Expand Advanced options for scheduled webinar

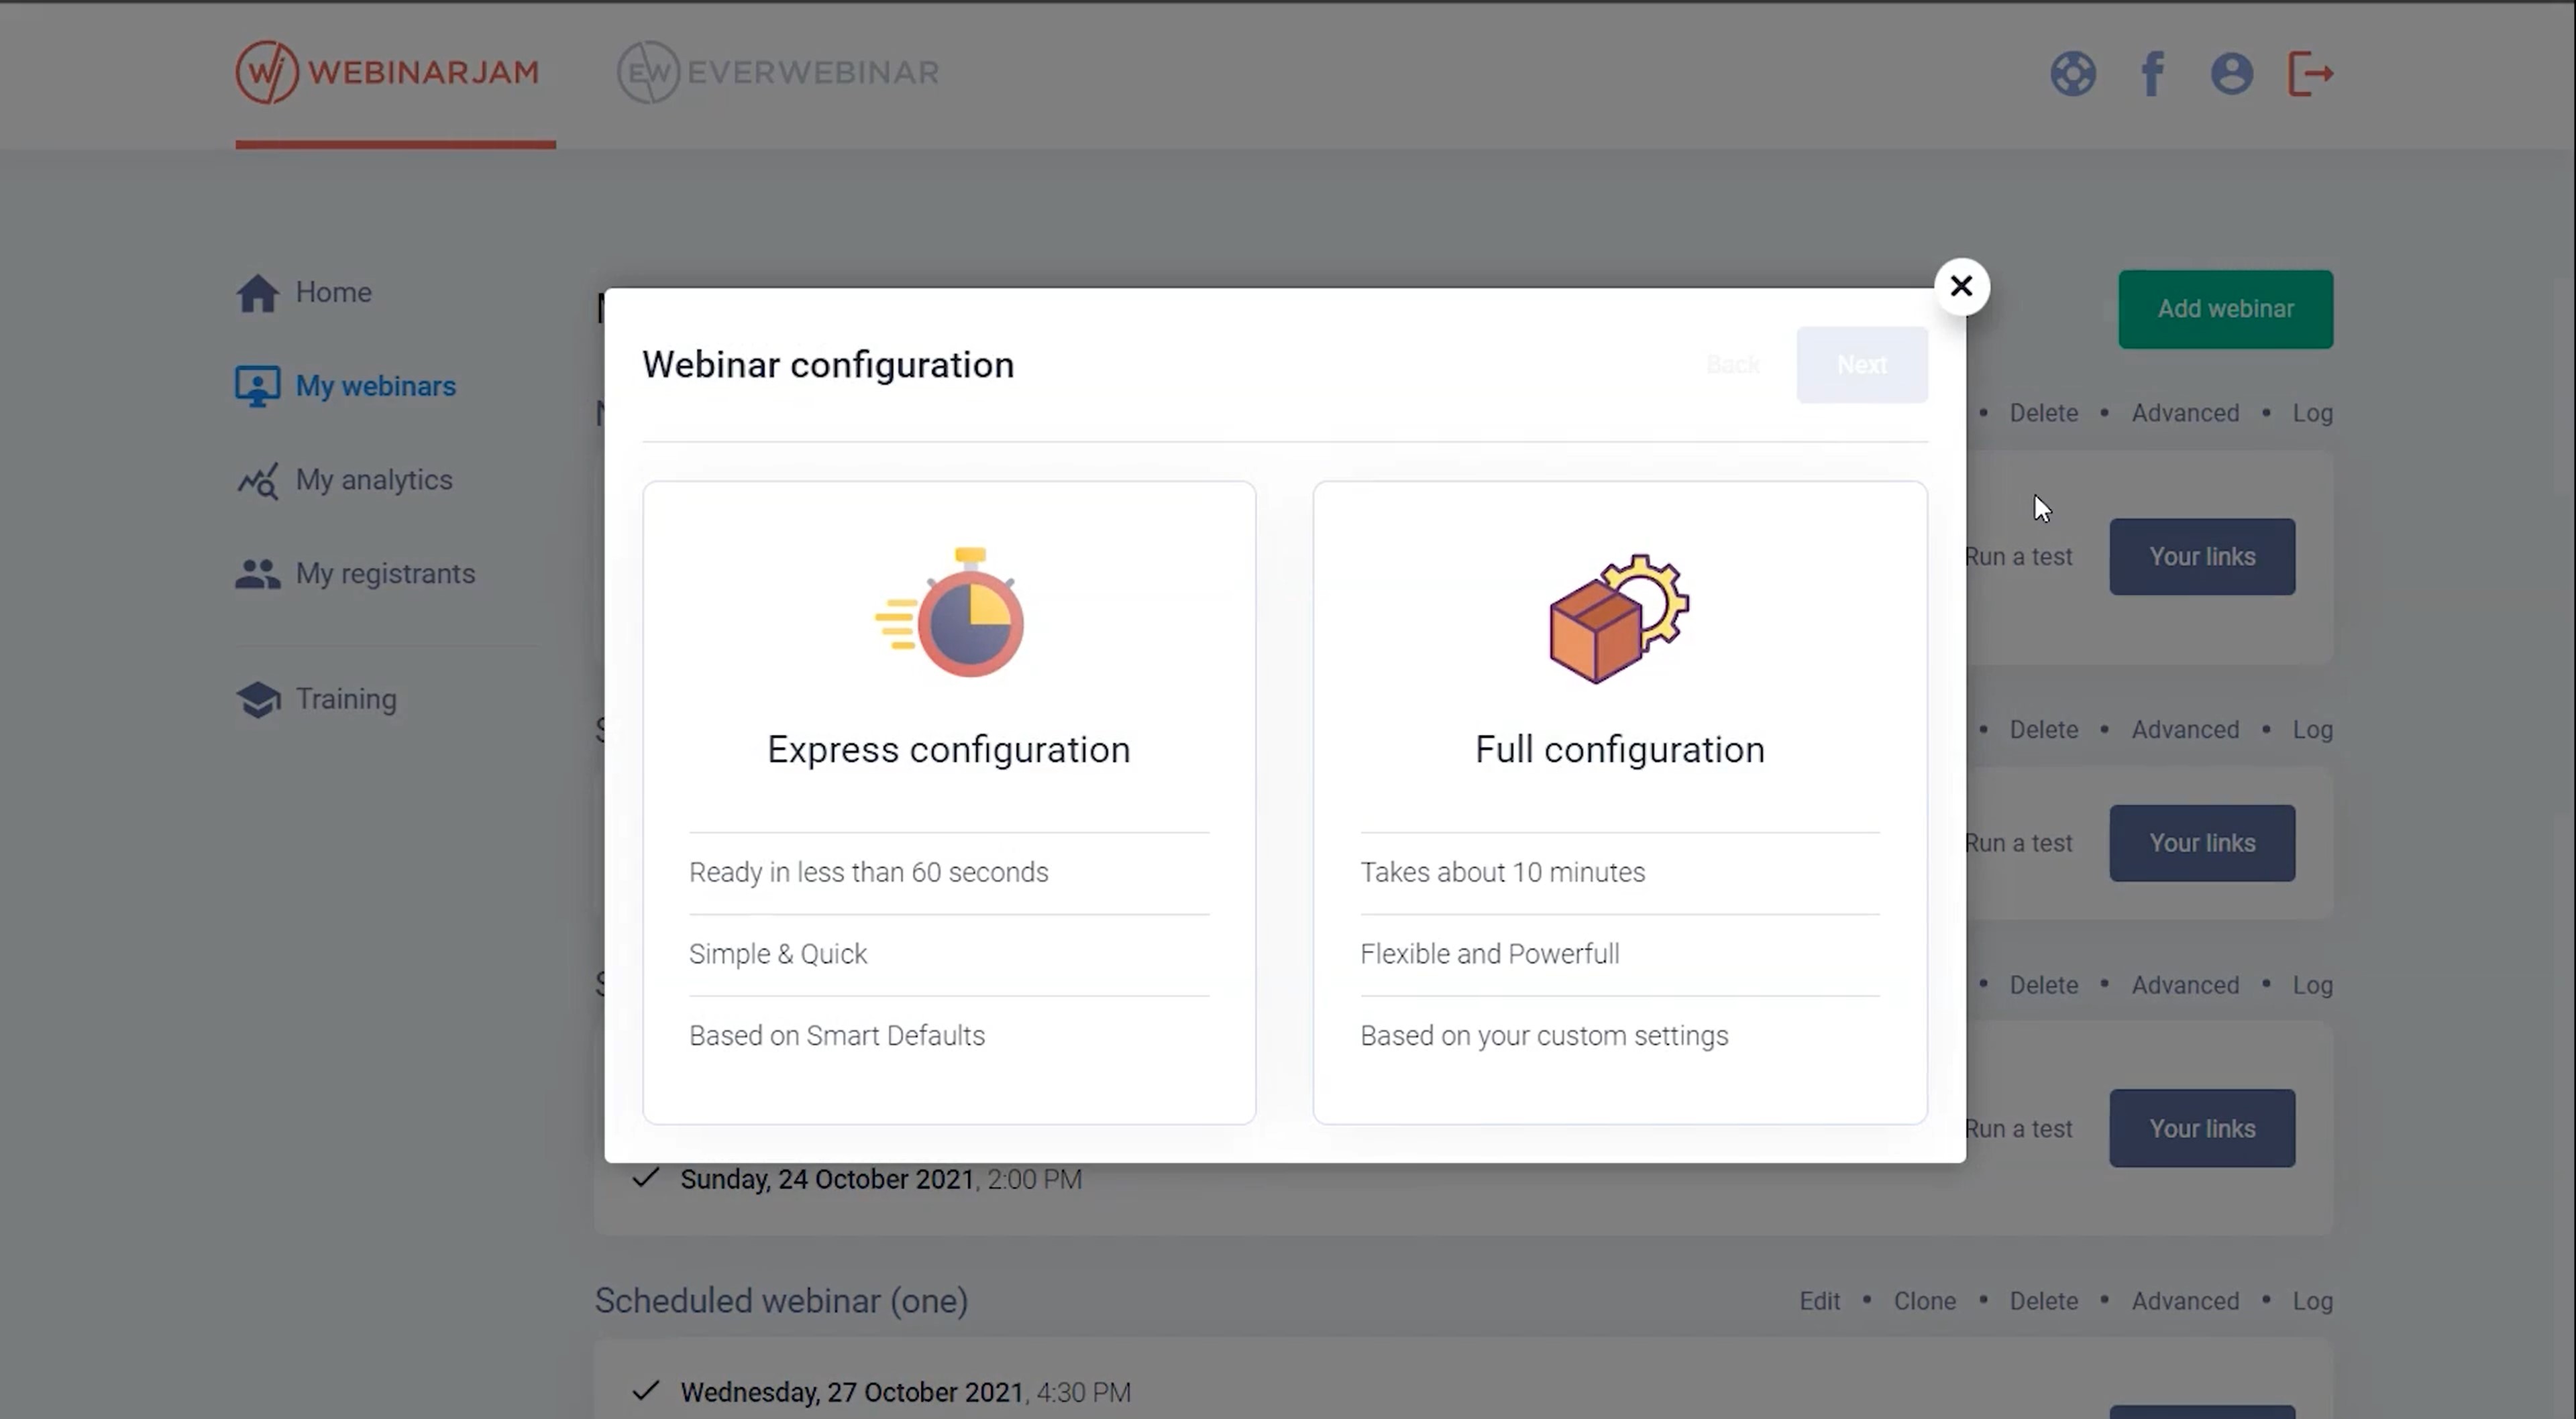pos(2183,1300)
